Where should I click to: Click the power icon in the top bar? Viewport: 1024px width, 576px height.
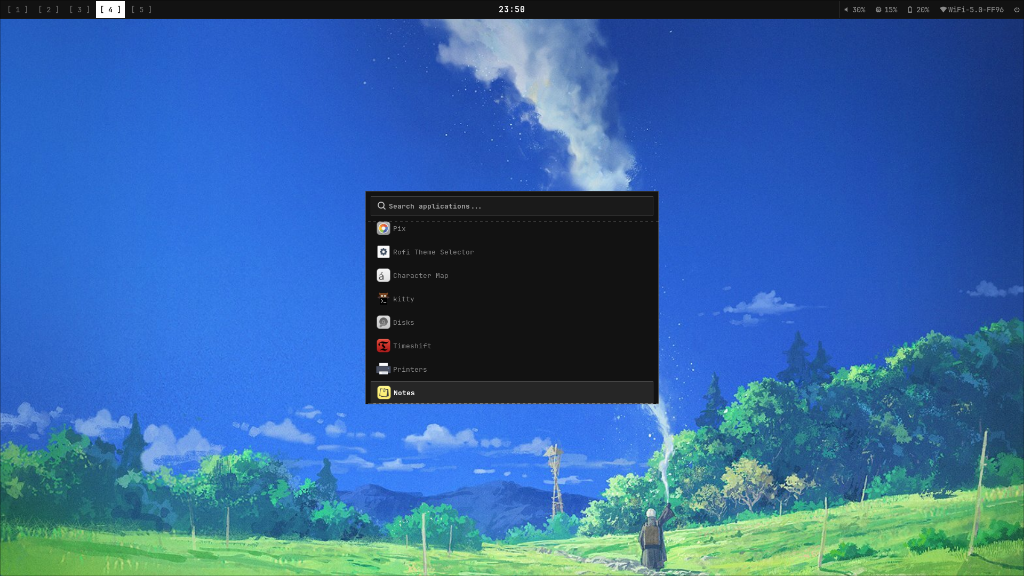click(1017, 10)
